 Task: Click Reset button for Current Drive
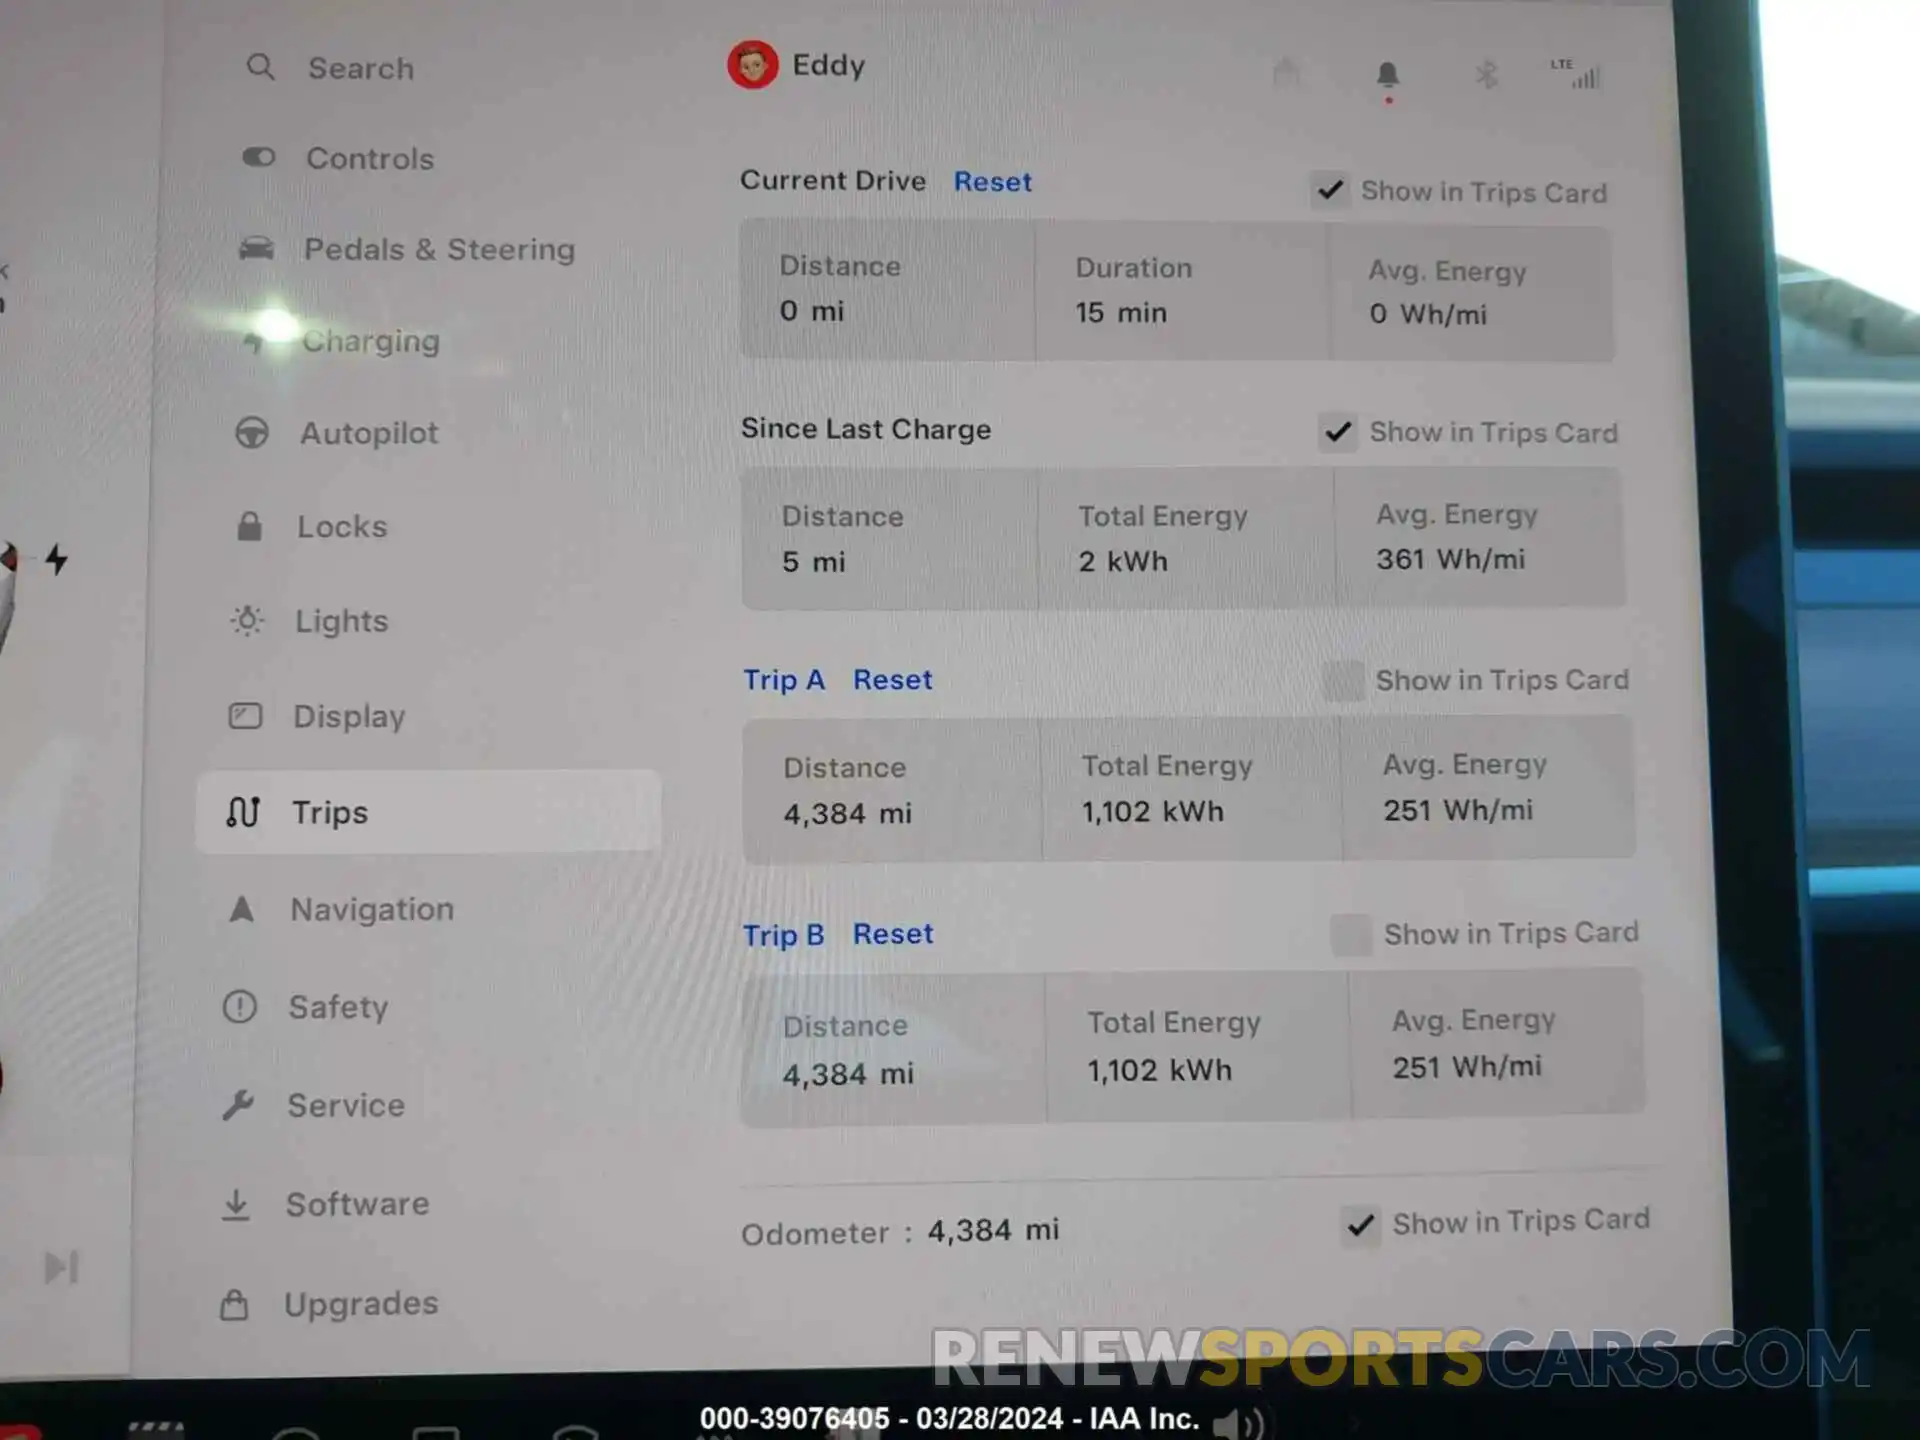tap(993, 180)
